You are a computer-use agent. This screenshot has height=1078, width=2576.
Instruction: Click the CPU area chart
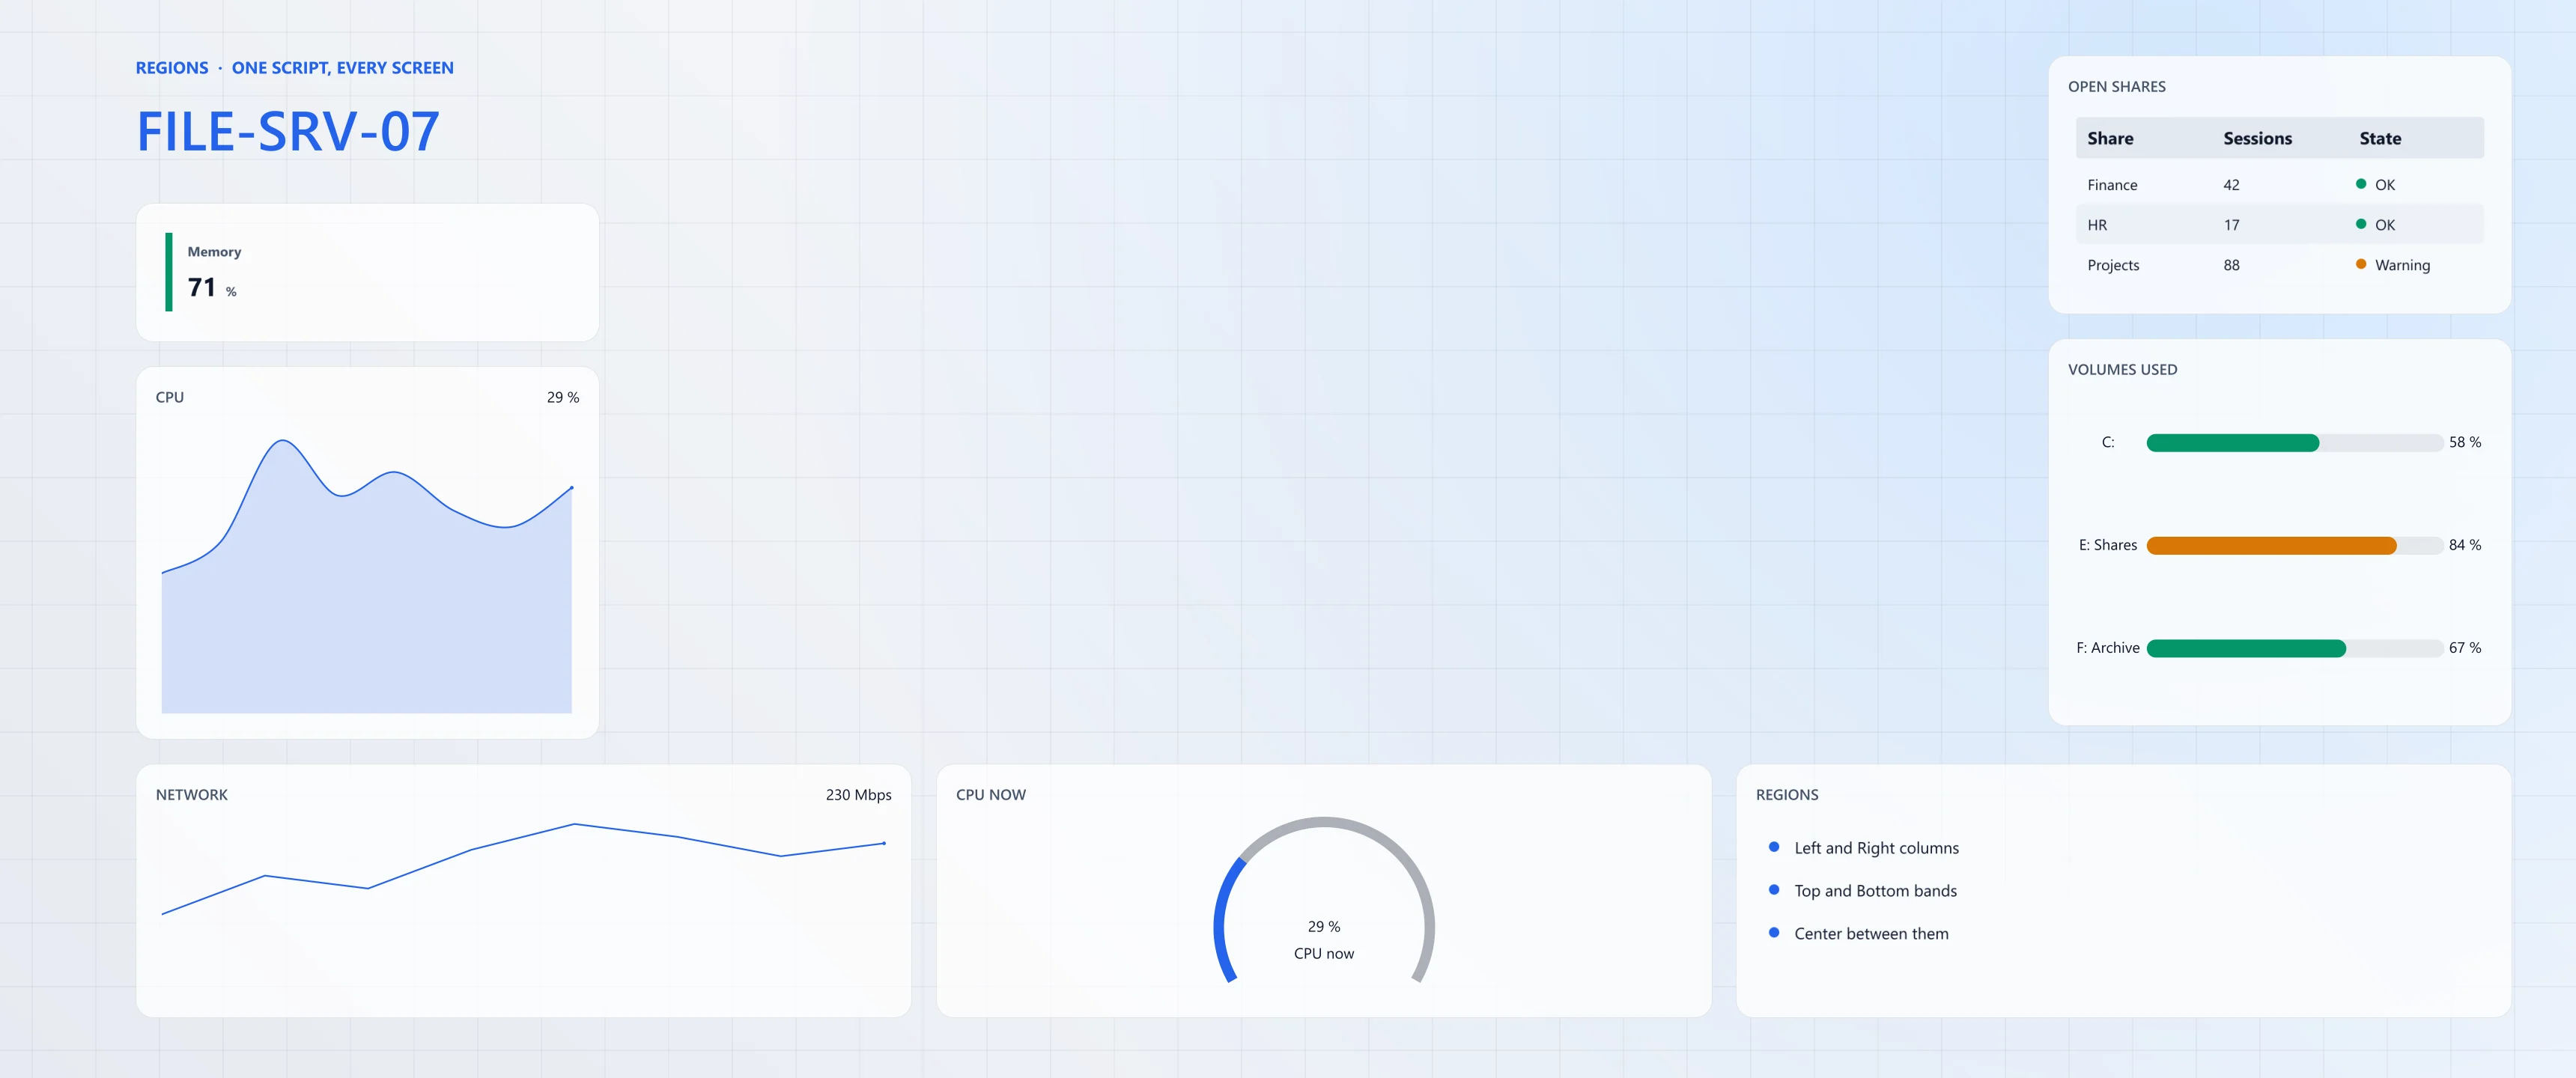pos(367,576)
